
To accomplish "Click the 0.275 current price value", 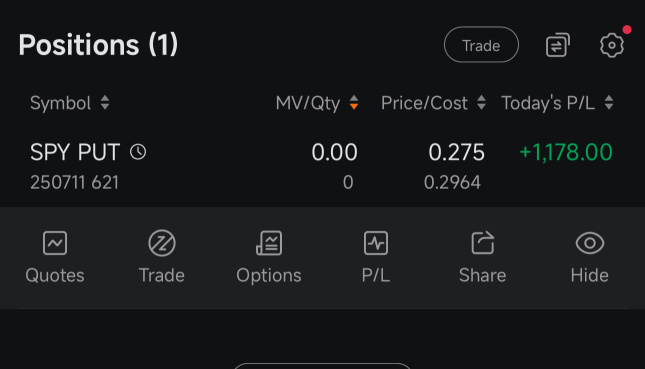I will (456, 152).
